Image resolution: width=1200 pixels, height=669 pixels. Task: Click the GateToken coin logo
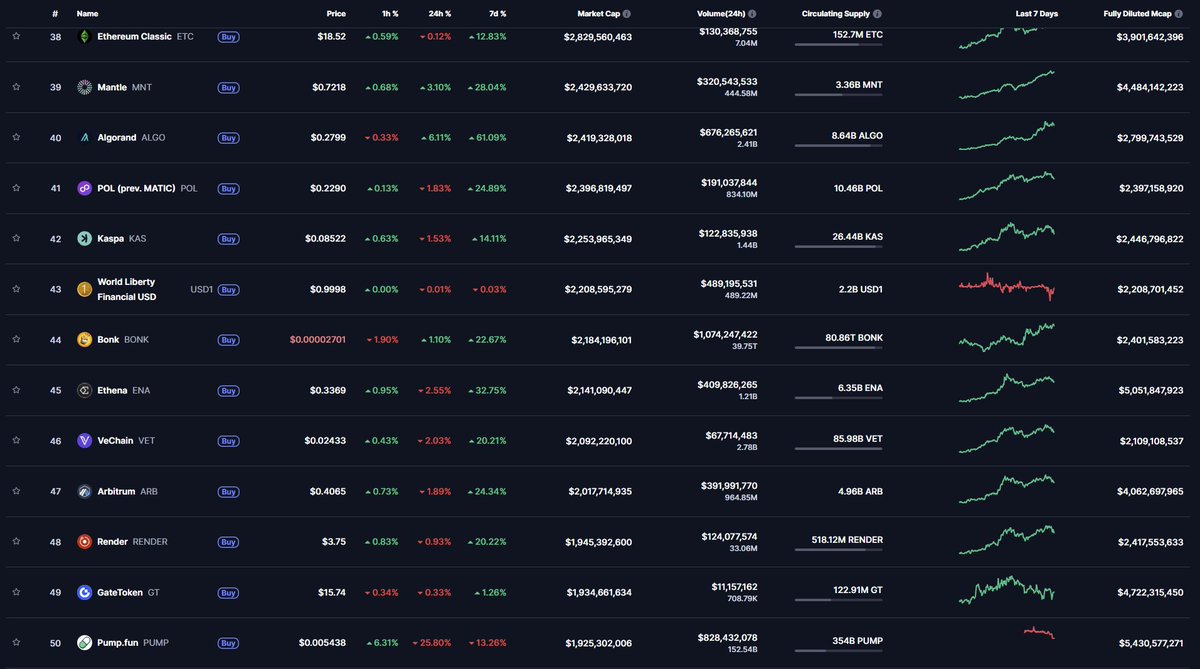85,592
